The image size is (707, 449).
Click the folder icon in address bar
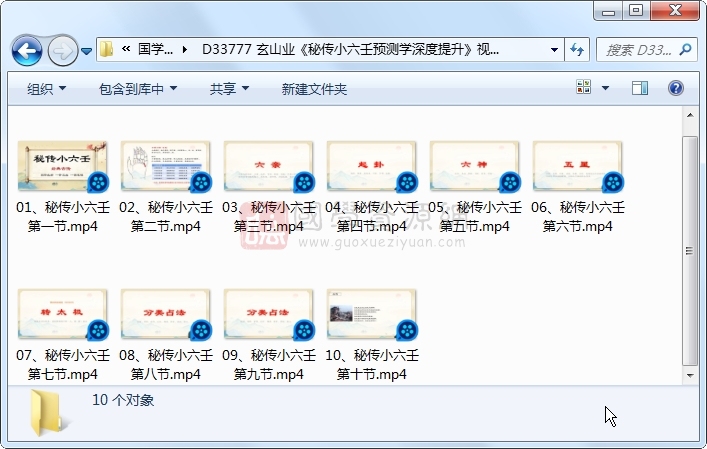click(x=106, y=49)
